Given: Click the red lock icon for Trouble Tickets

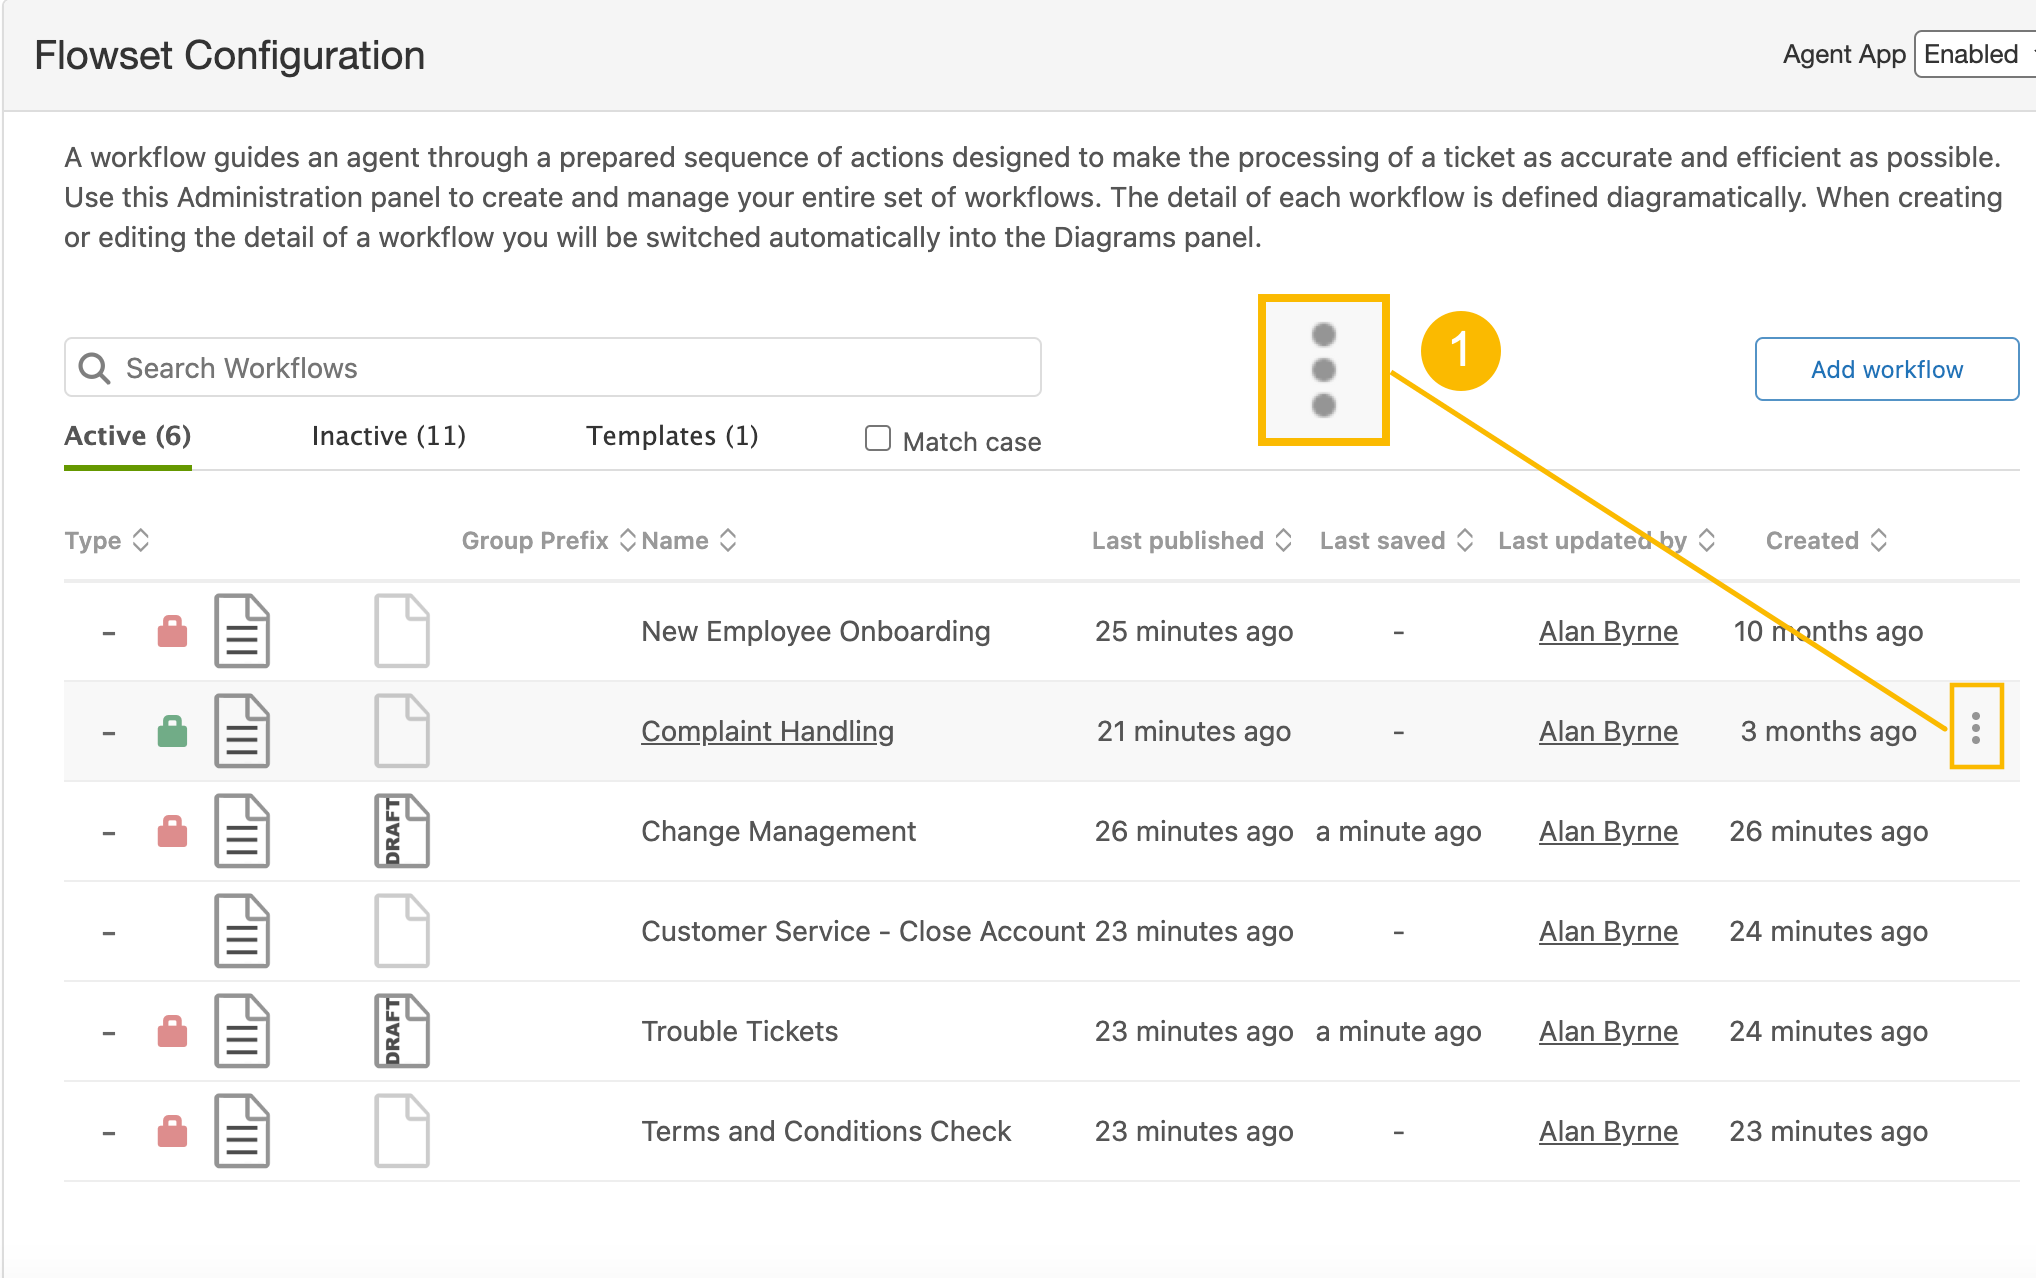Looking at the screenshot, I should (173, 1032).
